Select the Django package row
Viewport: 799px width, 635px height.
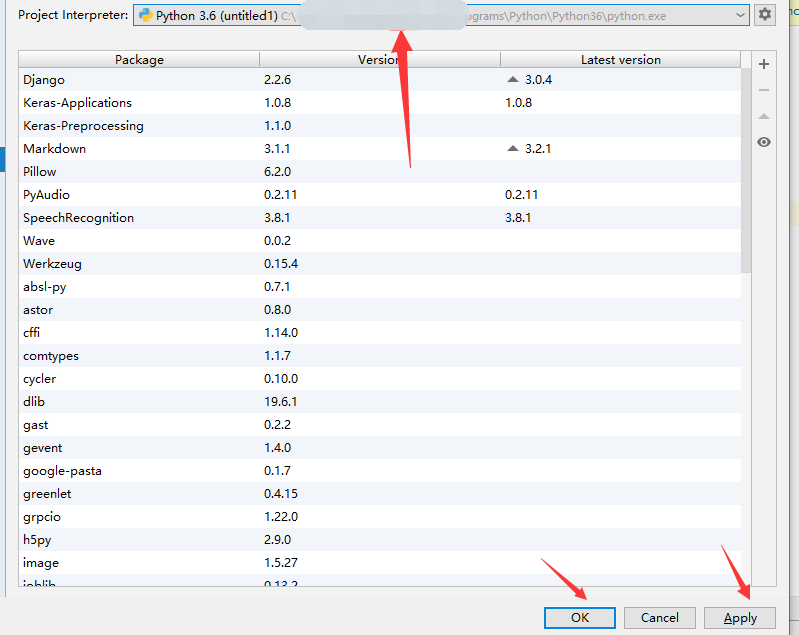[380, 80]
